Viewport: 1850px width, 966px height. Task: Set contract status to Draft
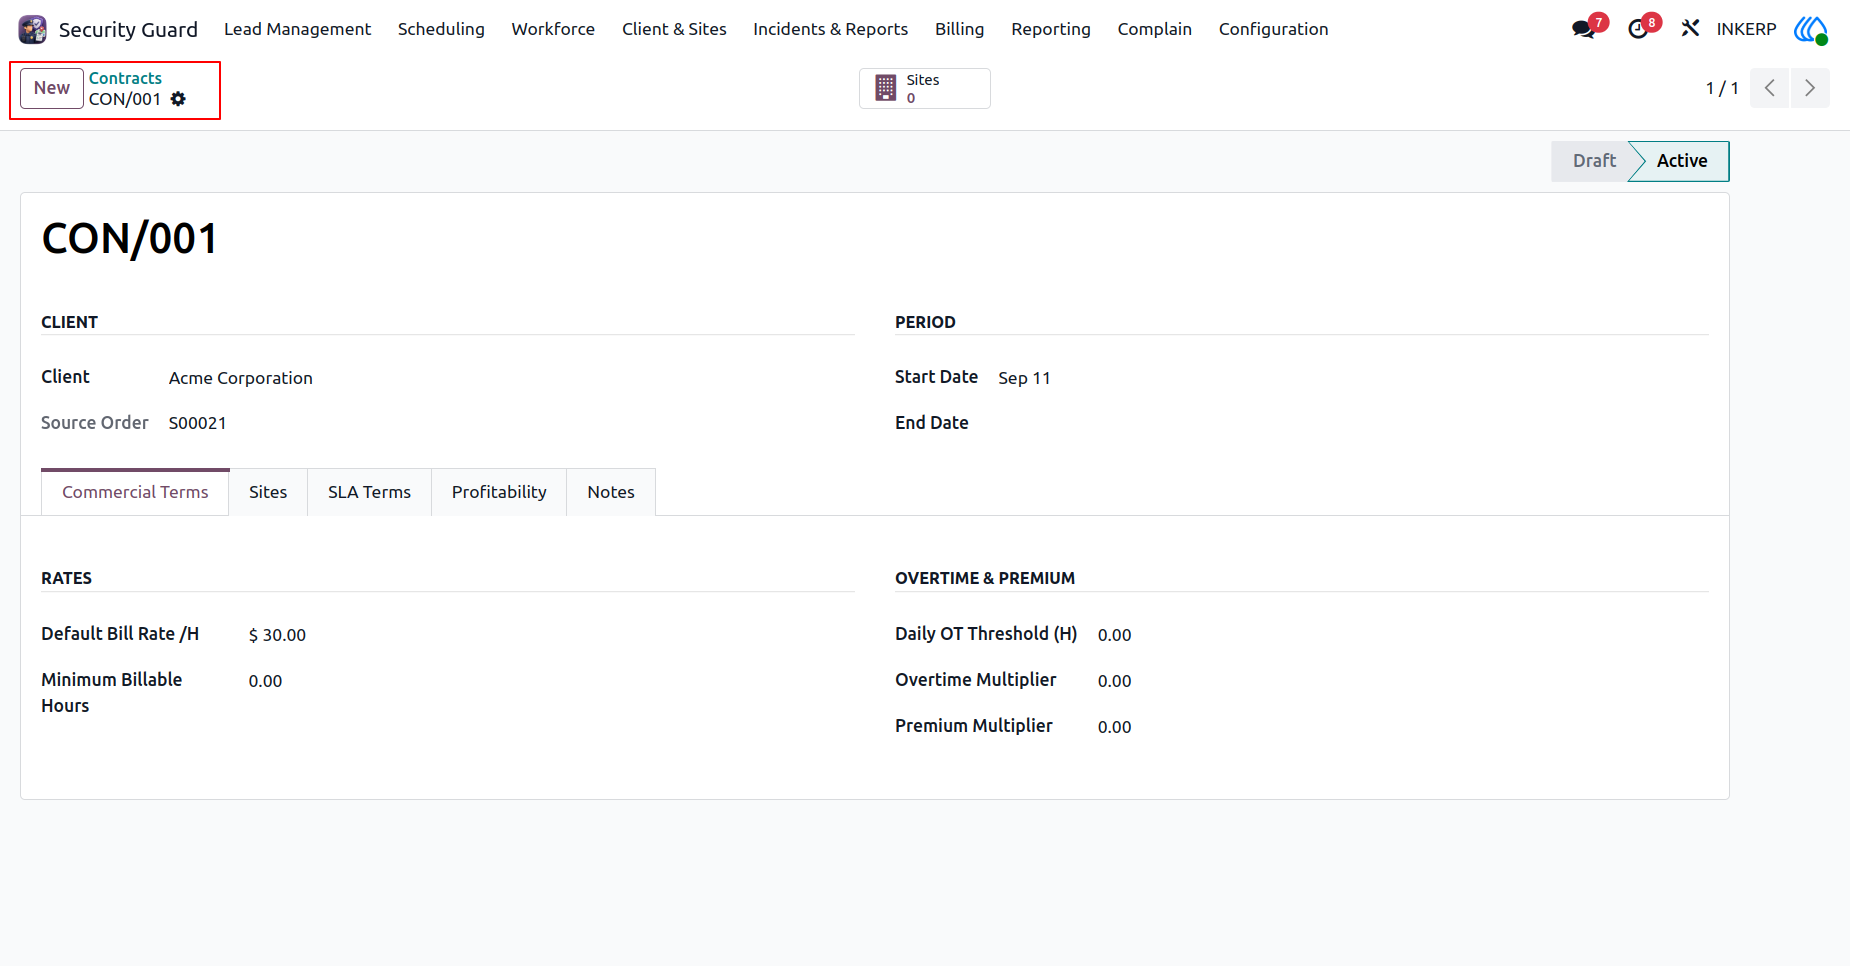[x=1593, y=161]
